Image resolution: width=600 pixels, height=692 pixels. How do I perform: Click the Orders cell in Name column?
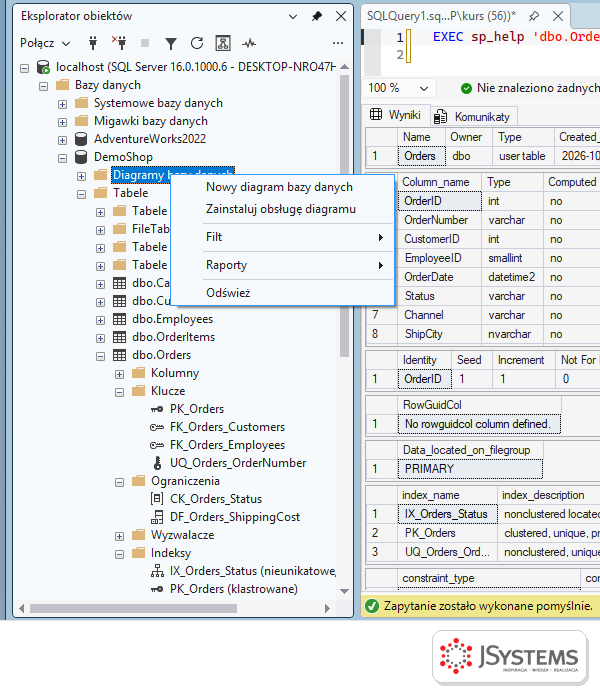coord(421,156)
